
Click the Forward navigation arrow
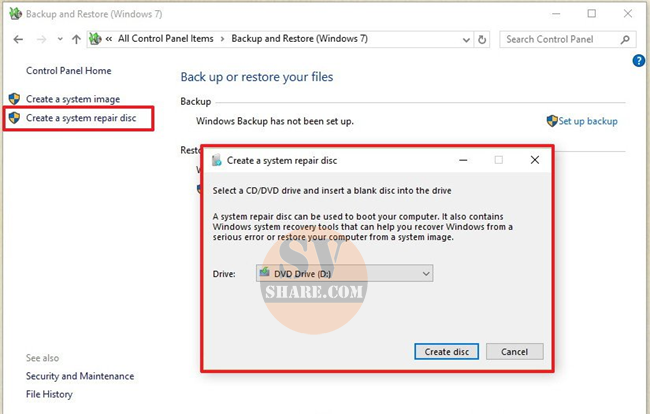pos(41,39)
